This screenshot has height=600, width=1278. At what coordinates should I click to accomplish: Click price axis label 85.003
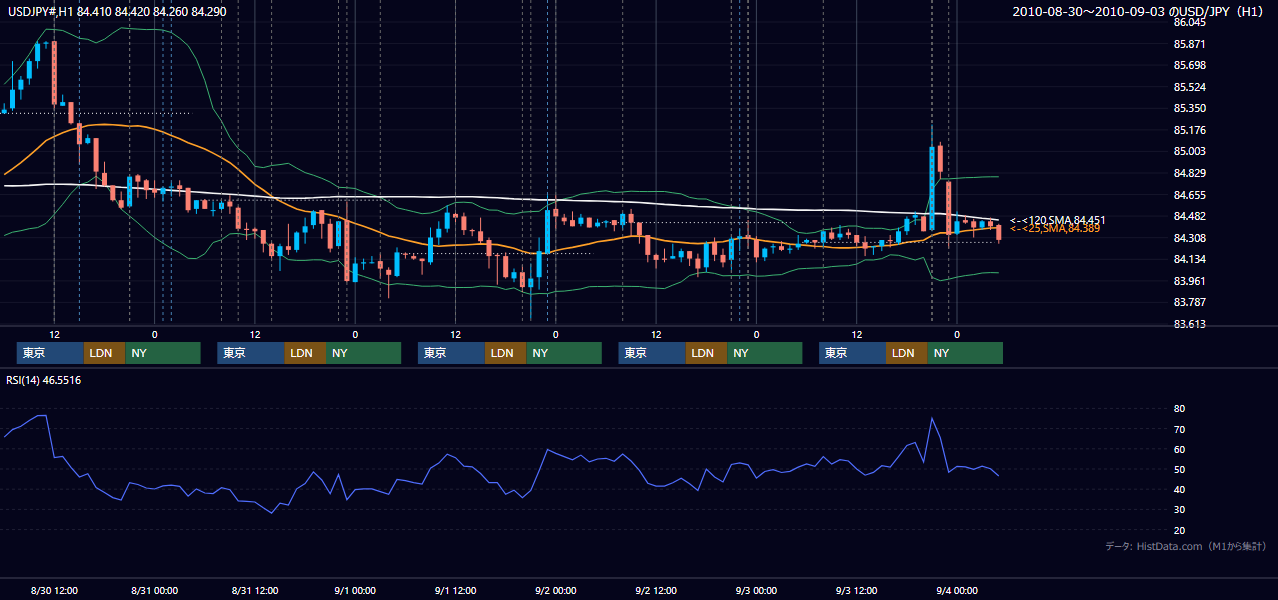1189,151
